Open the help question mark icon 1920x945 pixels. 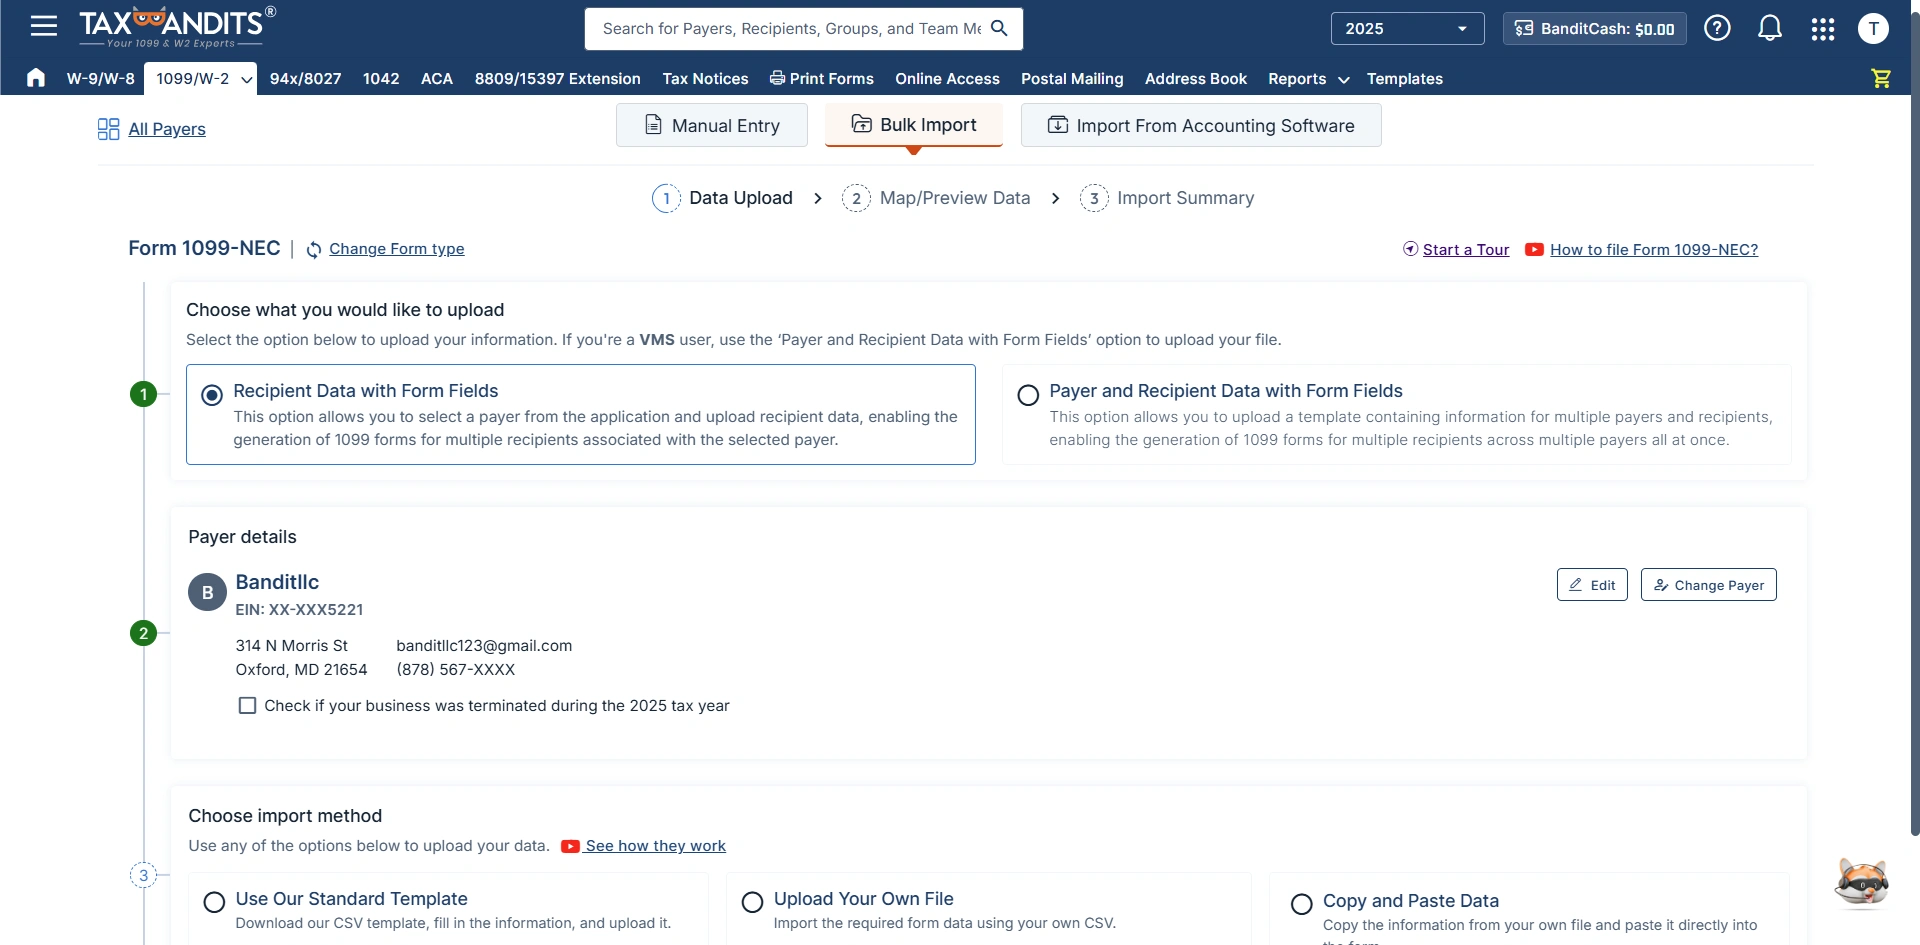tap(1717, 28)
